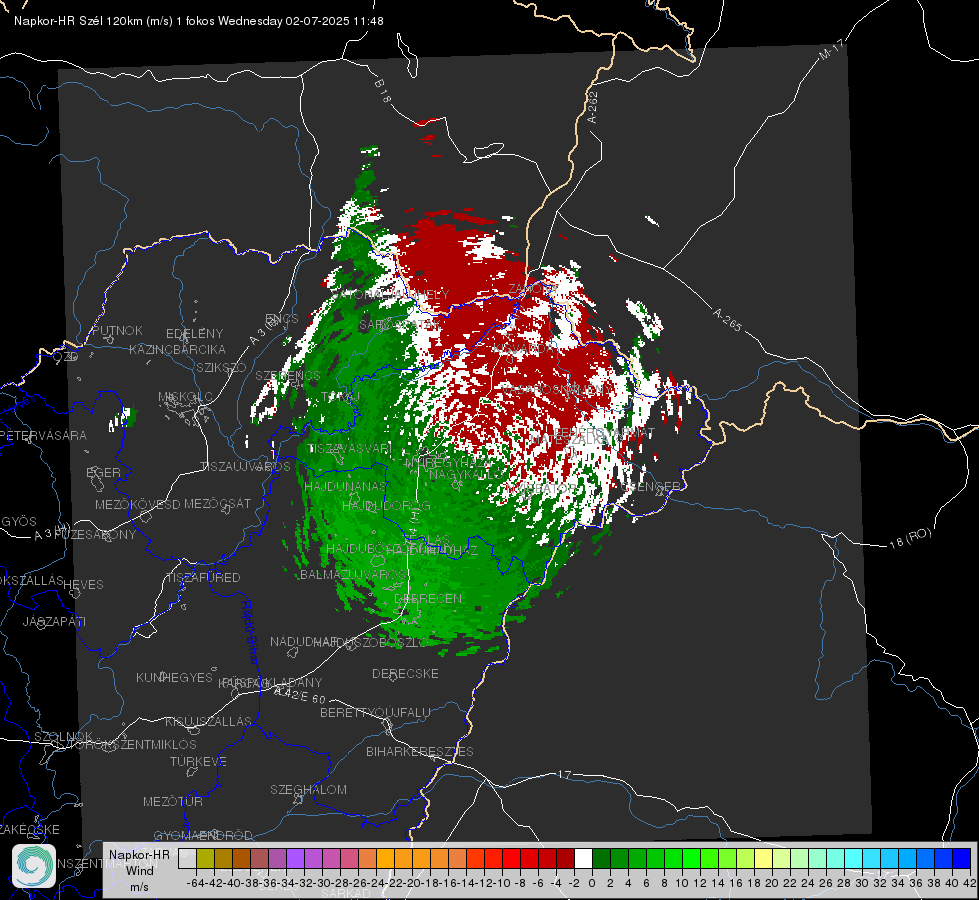Viewport: 979px width, 900px height.
Task: Click the HAJDÚNÁNÁS town label
Action: point(345,486)
